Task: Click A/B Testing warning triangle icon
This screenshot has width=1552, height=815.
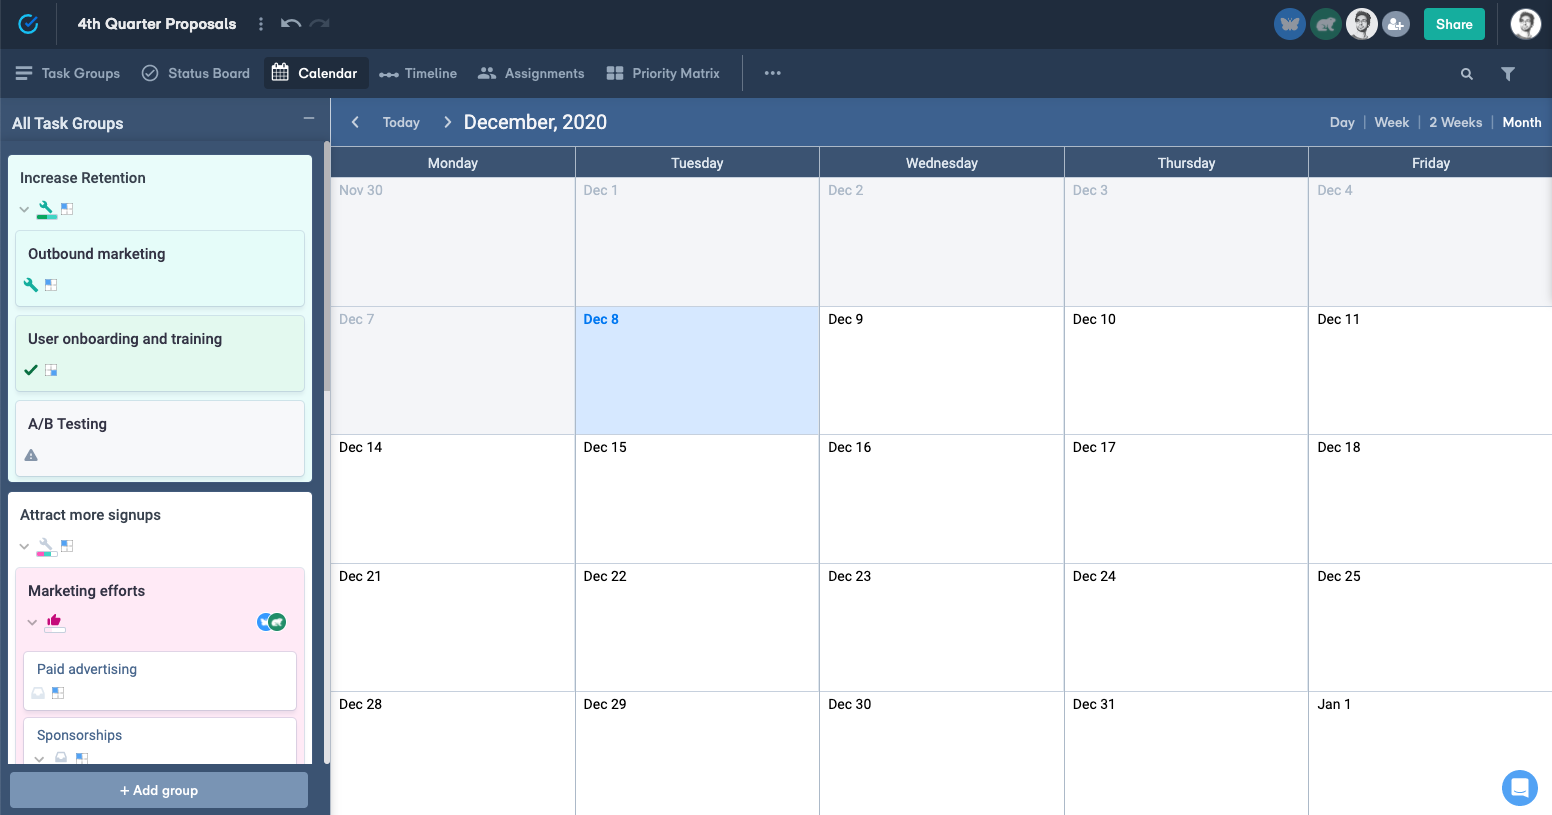Action: pos(31,455)
